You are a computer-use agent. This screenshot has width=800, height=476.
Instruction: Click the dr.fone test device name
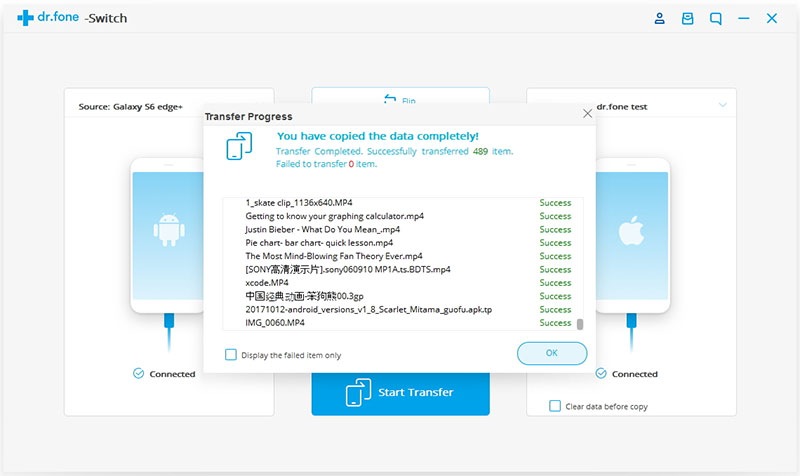[621, 107]
